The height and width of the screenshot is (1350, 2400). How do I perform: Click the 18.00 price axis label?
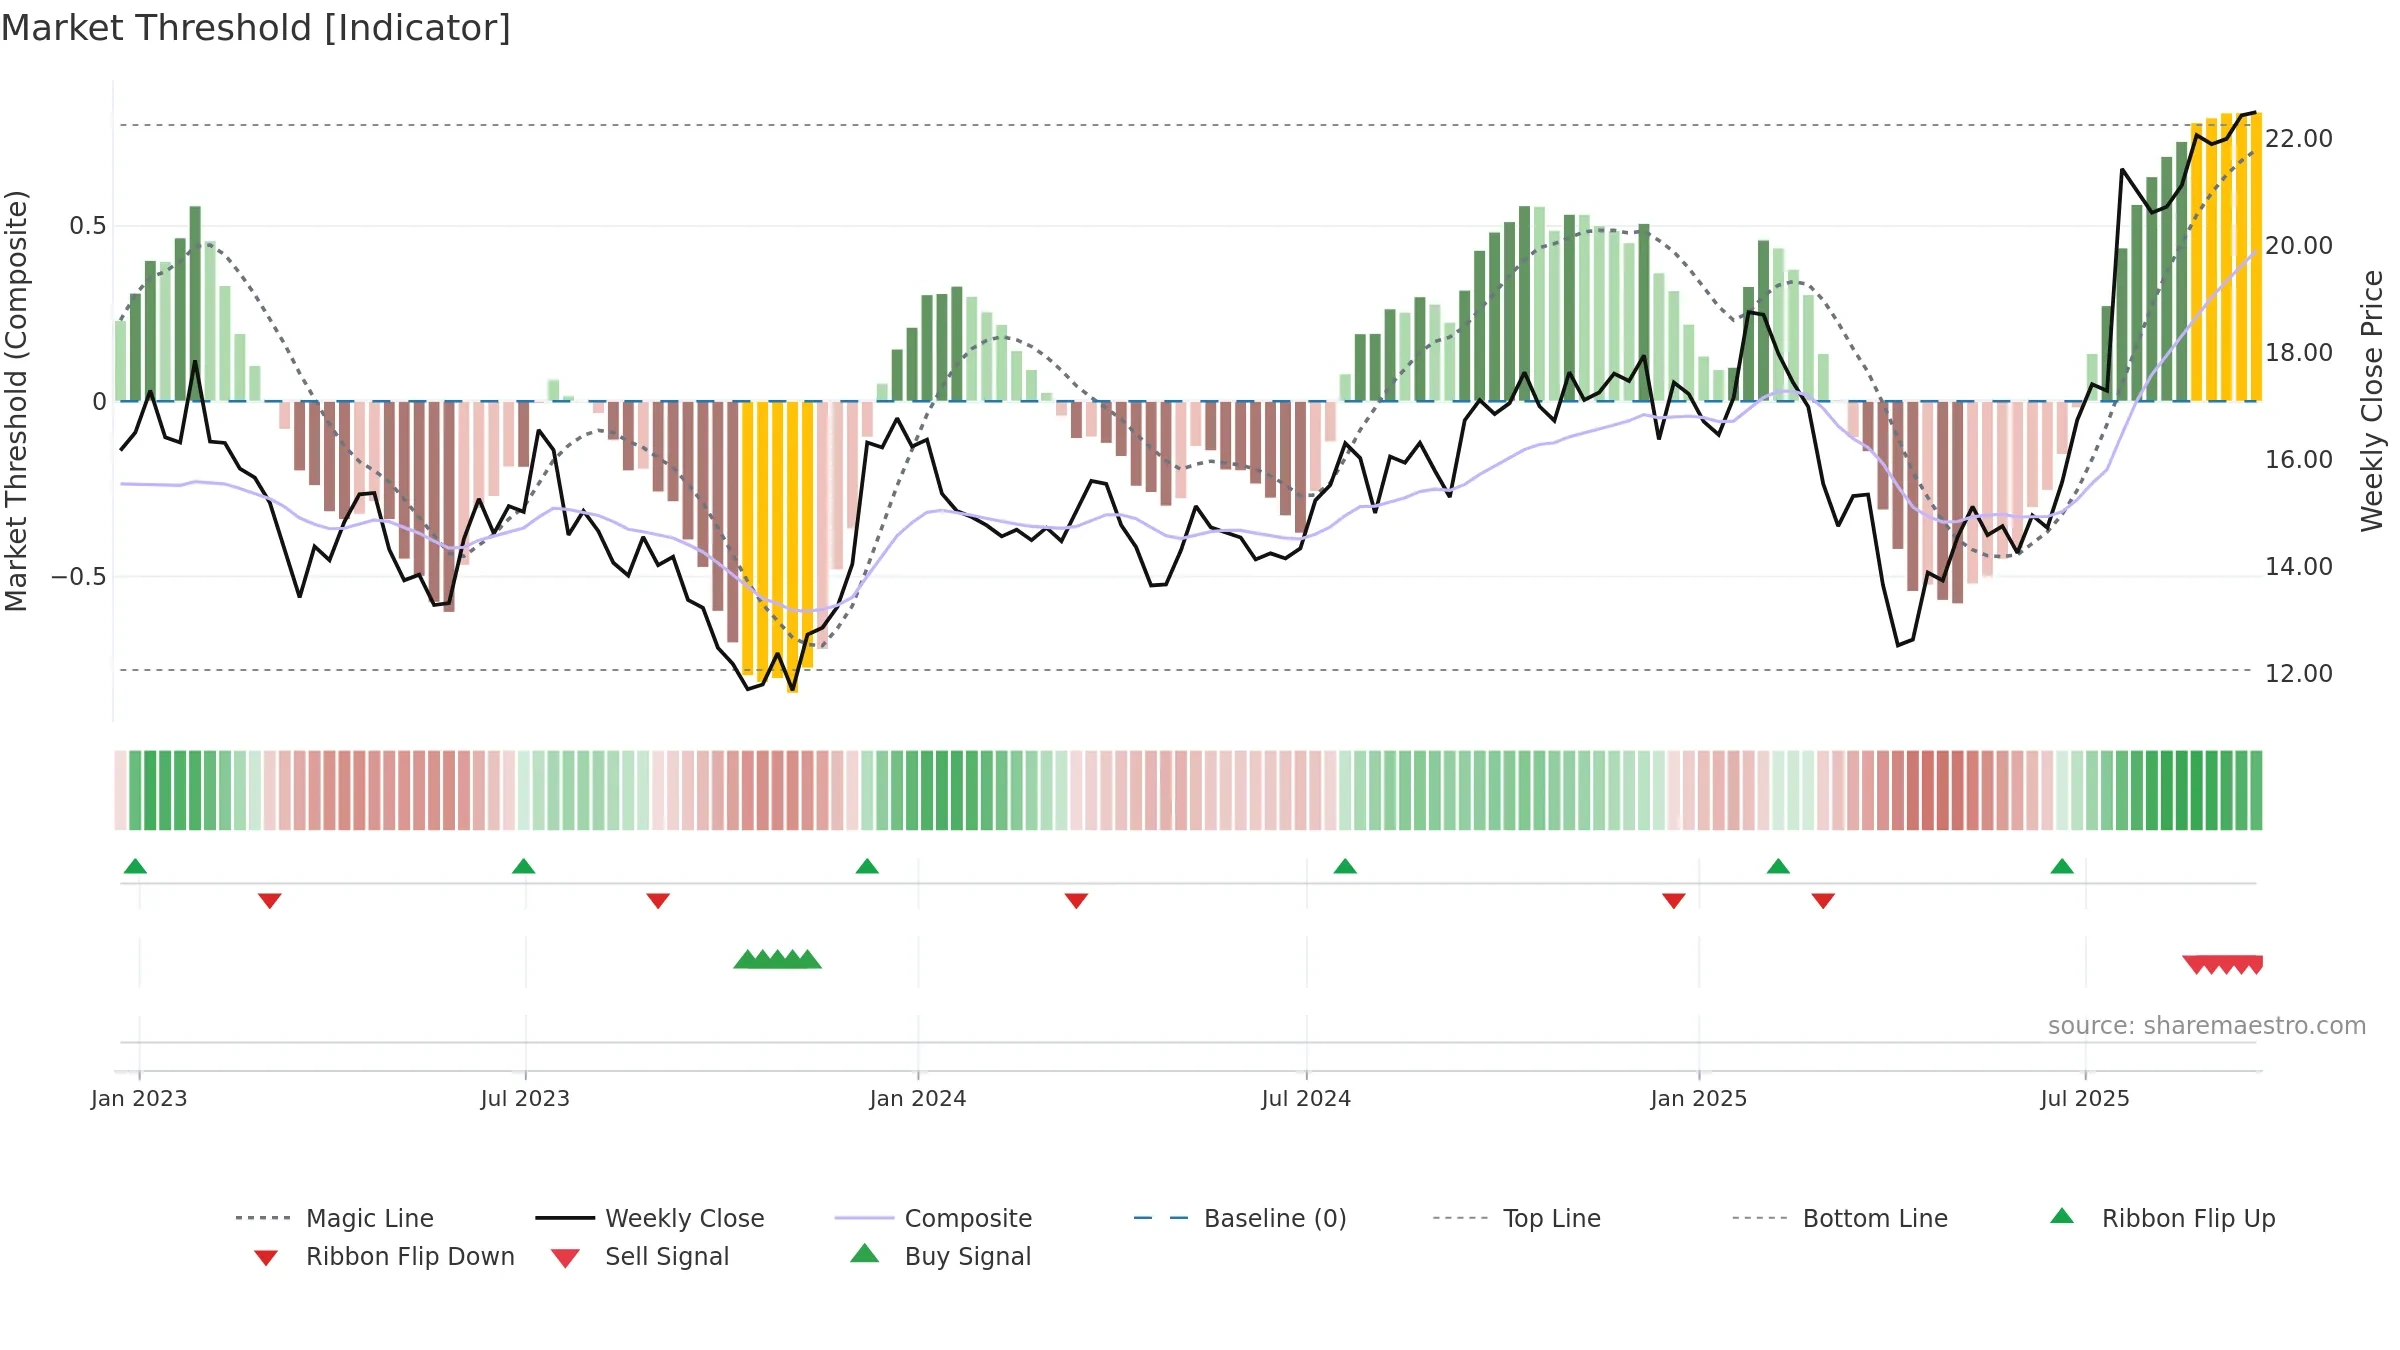coord(2299,353)
